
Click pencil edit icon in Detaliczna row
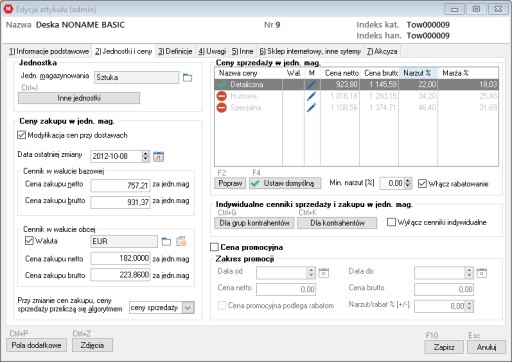pyautogui.click(x=311, y=84)
